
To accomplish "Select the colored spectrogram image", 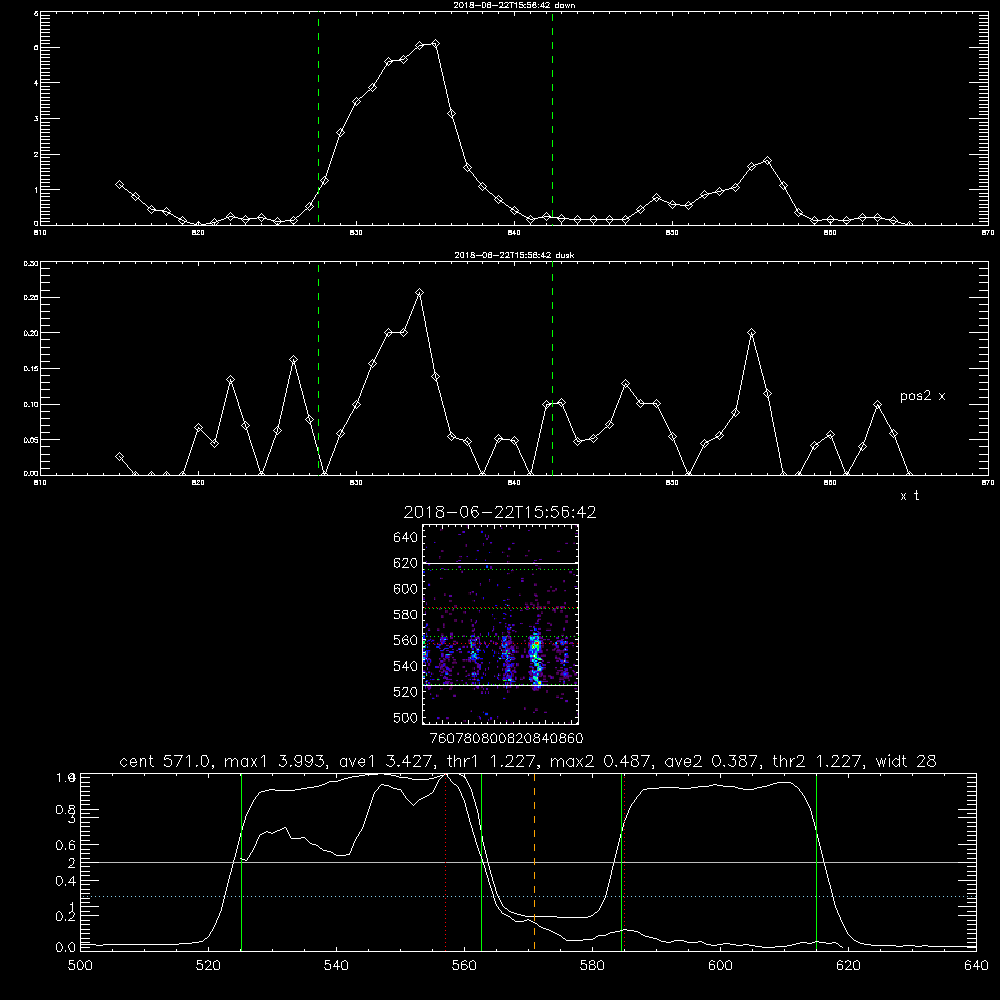I will (x=500, y=624).
